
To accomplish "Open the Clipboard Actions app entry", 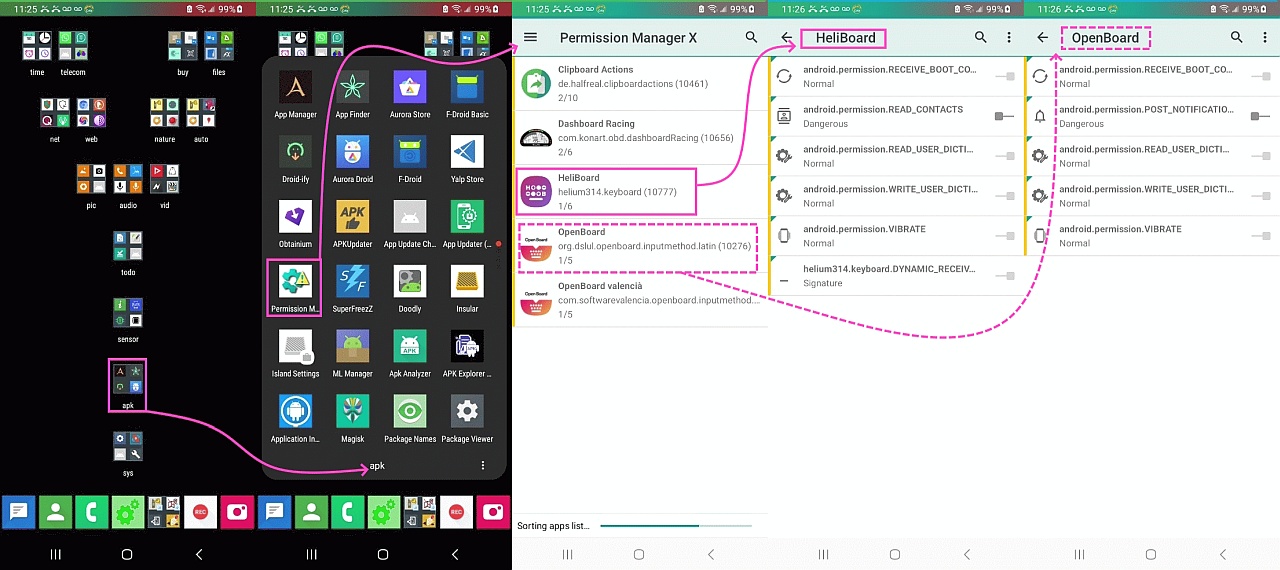I will (x=640, y=84).
